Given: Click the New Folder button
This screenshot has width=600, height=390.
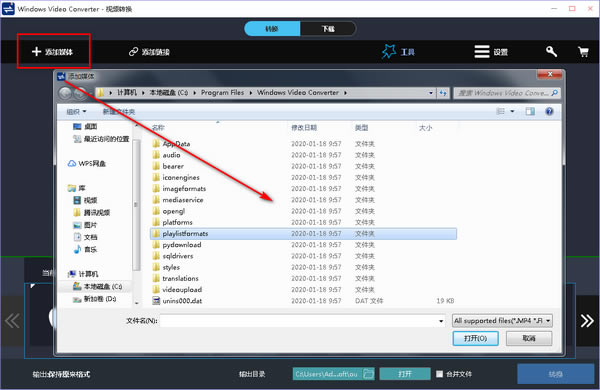Looking at the screenshot, I should tap(119, 111).
